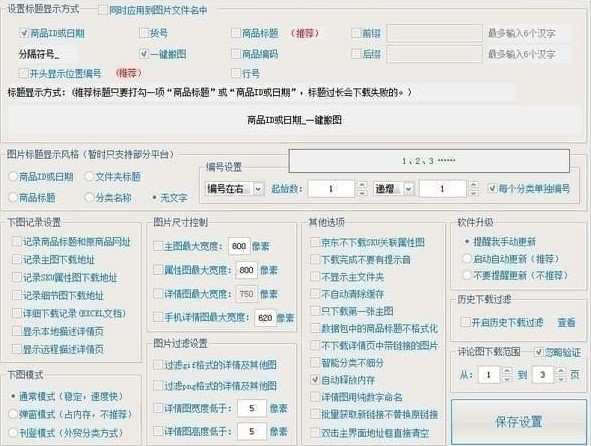Increase the 起始数 value with up arrow
This screenshot has height=446, width=591.
(361, 185)
